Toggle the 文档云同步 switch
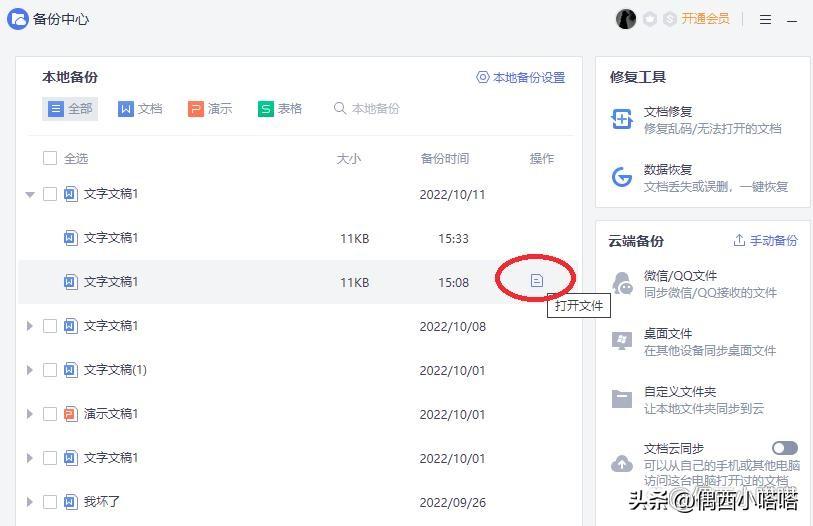Screen dimensions: 813x526 point(784,448)
